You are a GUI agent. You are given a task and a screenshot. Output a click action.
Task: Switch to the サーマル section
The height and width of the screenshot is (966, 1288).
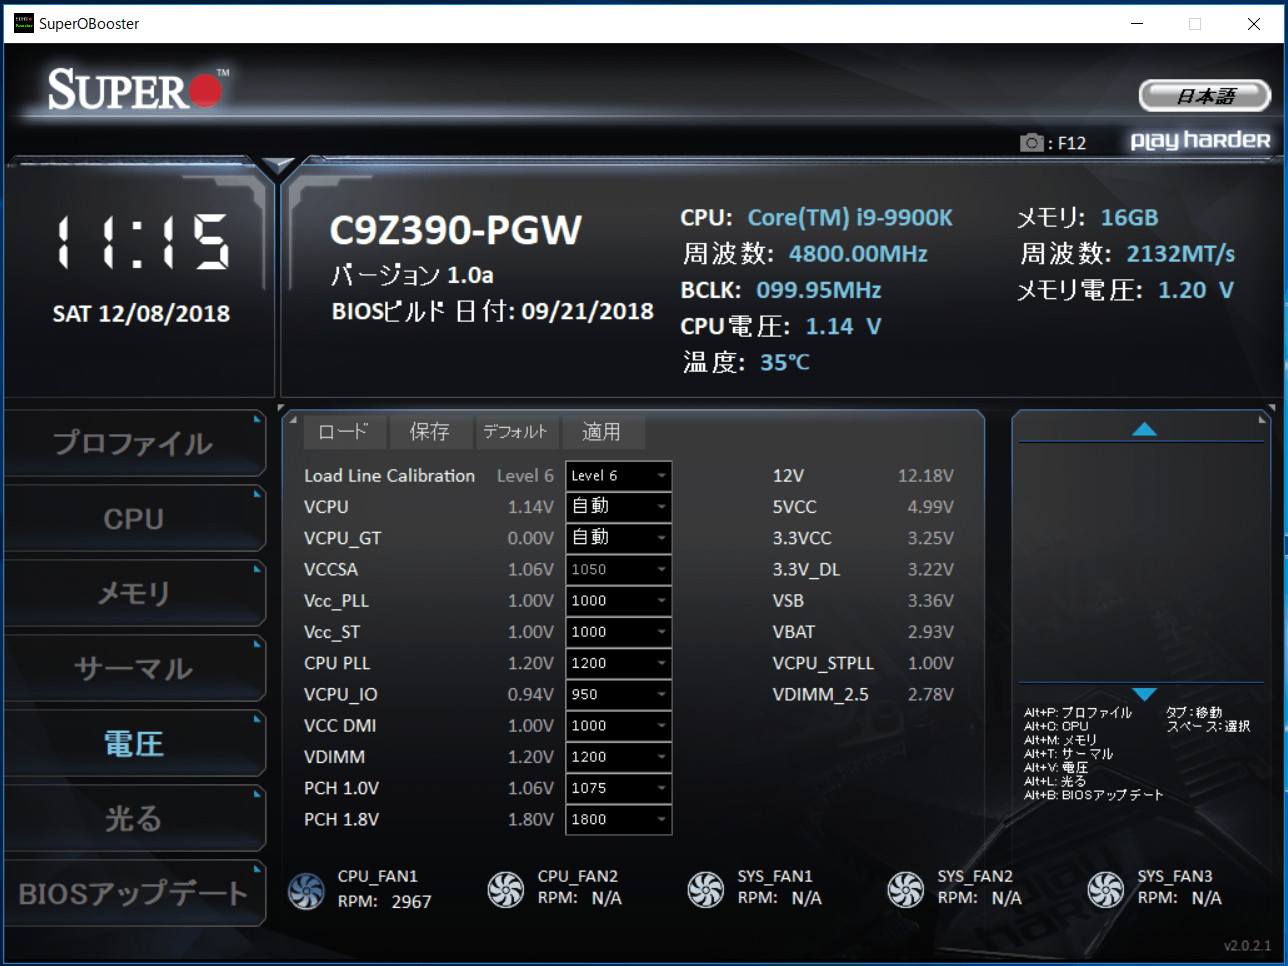pos(134,668)
